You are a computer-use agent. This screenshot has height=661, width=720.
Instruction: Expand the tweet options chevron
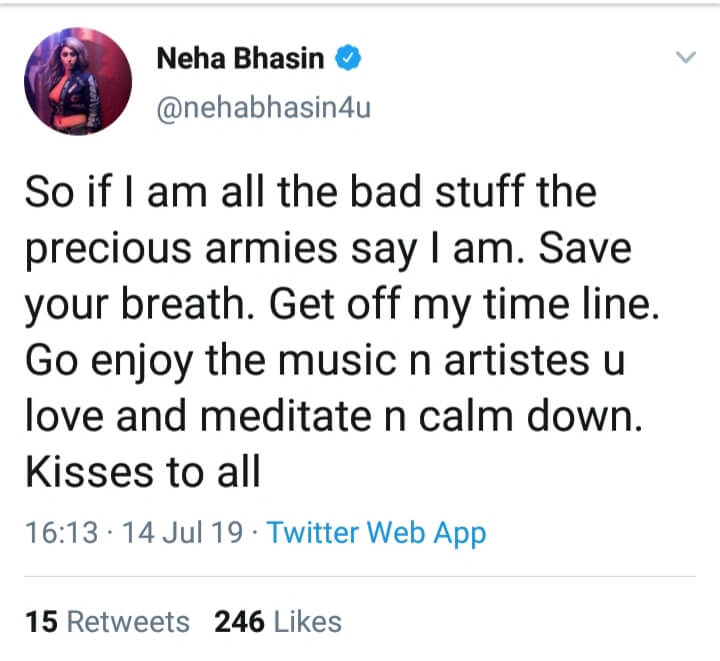pos(685,58)
